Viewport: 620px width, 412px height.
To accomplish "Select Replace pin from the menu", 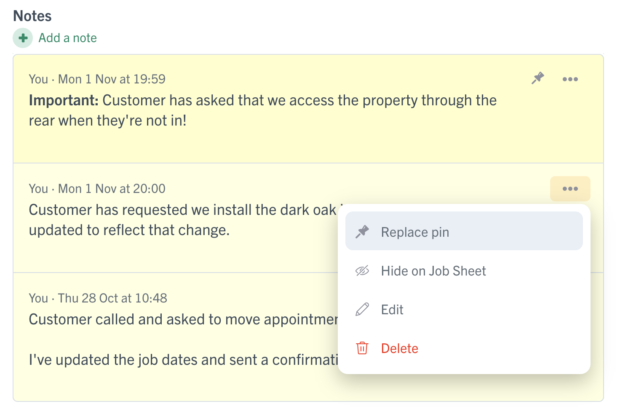I will point(464,231).
